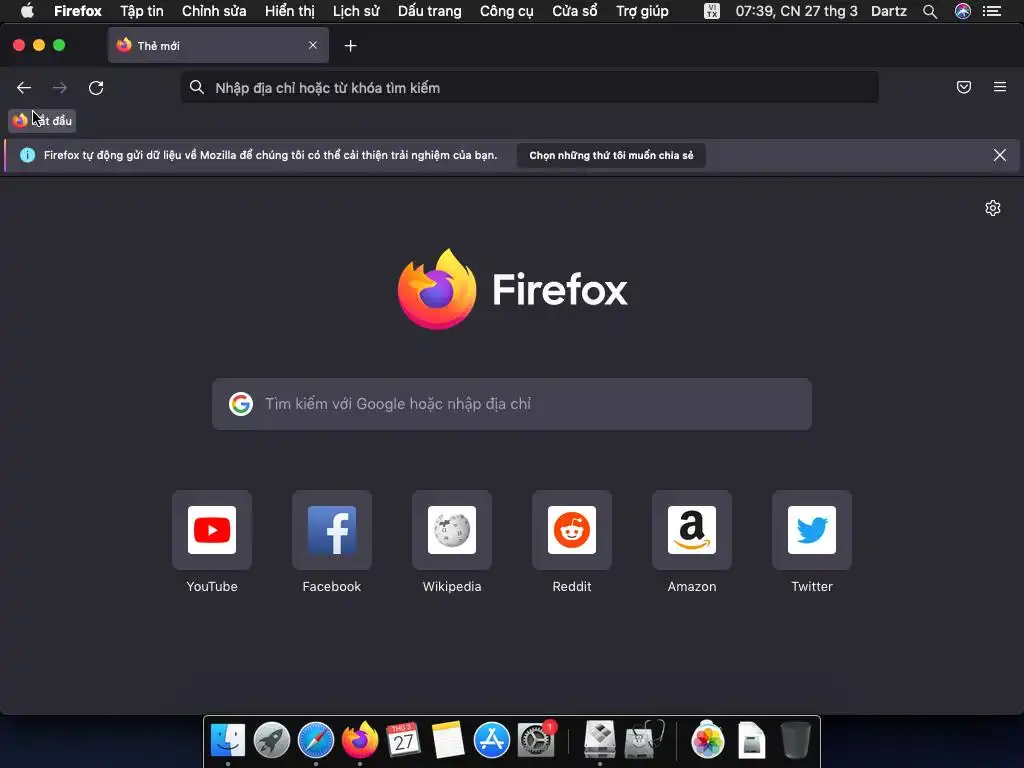
Task: Dismiss the data sharing notification bar
Action: (999, 155)
